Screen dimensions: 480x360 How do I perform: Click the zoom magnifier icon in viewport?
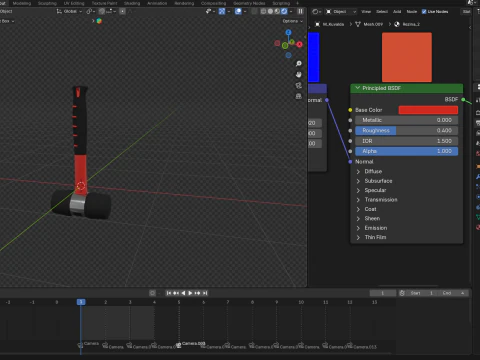[299, 63]
